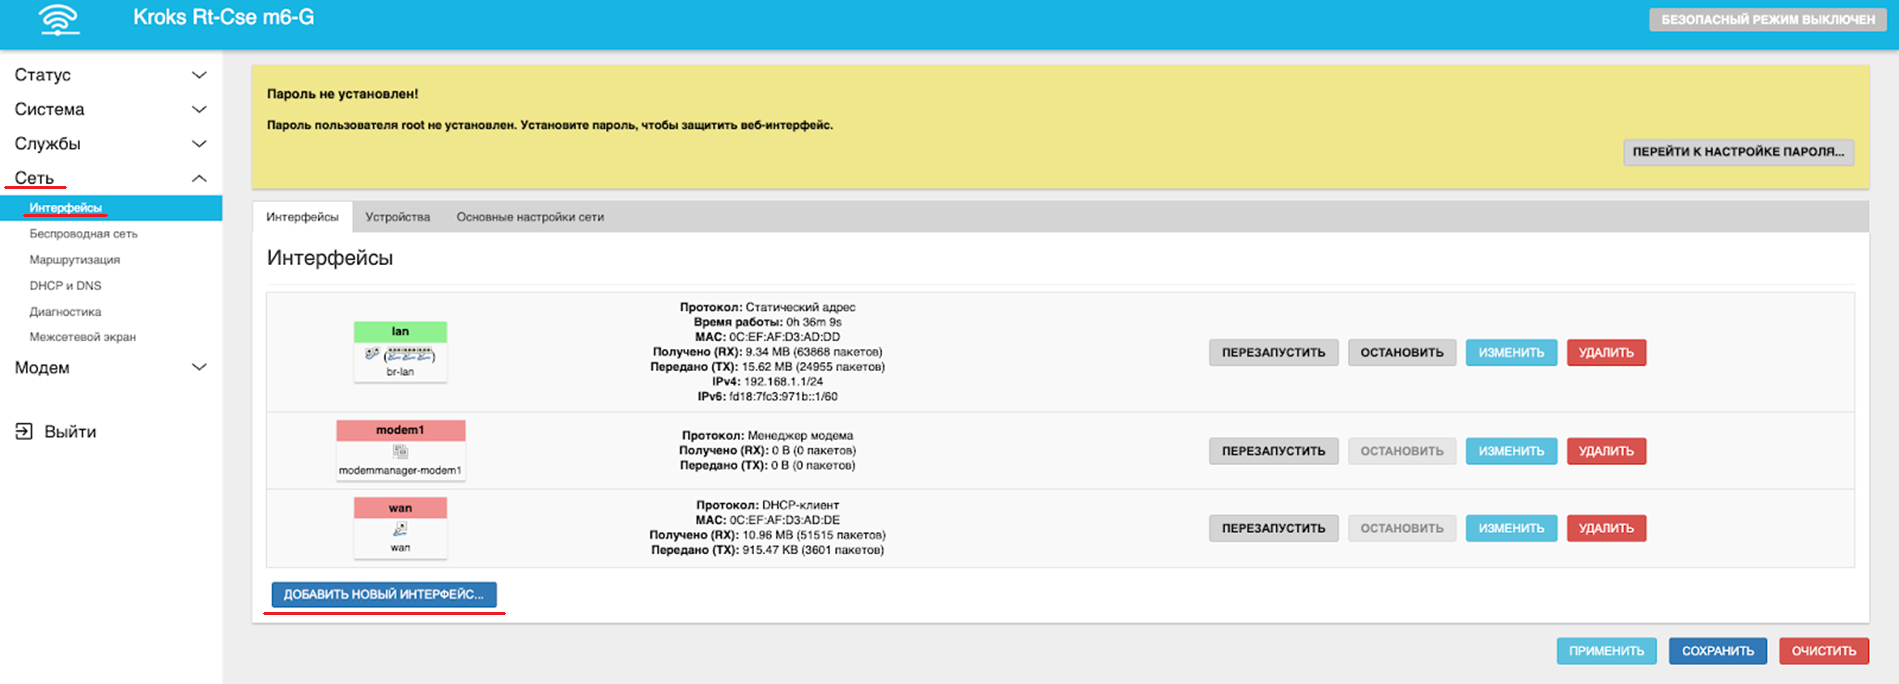The width and height of the screenshot is (1899, 684).
Task: Click the Wi-Fi router logo icon
Action: pos(59,20)
